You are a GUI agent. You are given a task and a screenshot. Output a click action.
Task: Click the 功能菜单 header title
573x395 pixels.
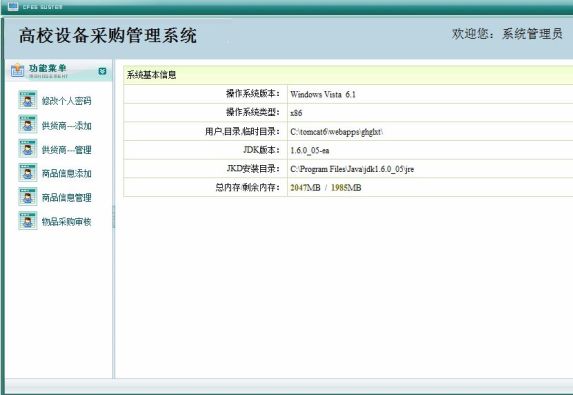point(48,68)
